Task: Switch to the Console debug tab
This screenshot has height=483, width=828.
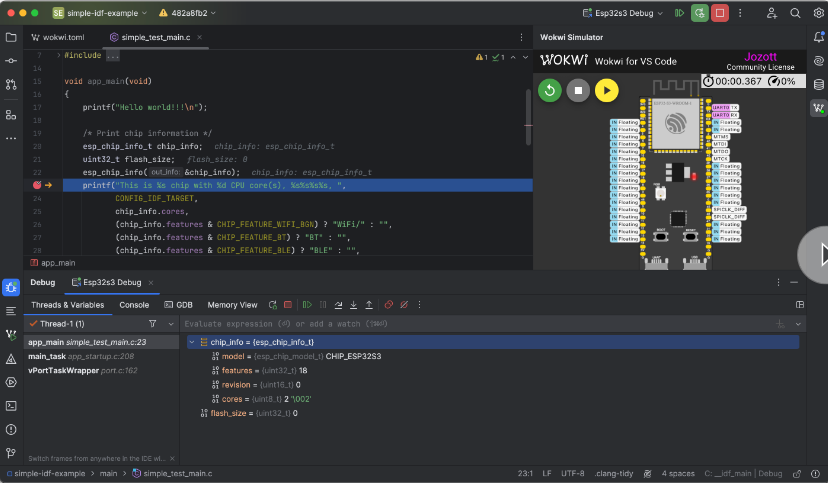Action: 134,305
